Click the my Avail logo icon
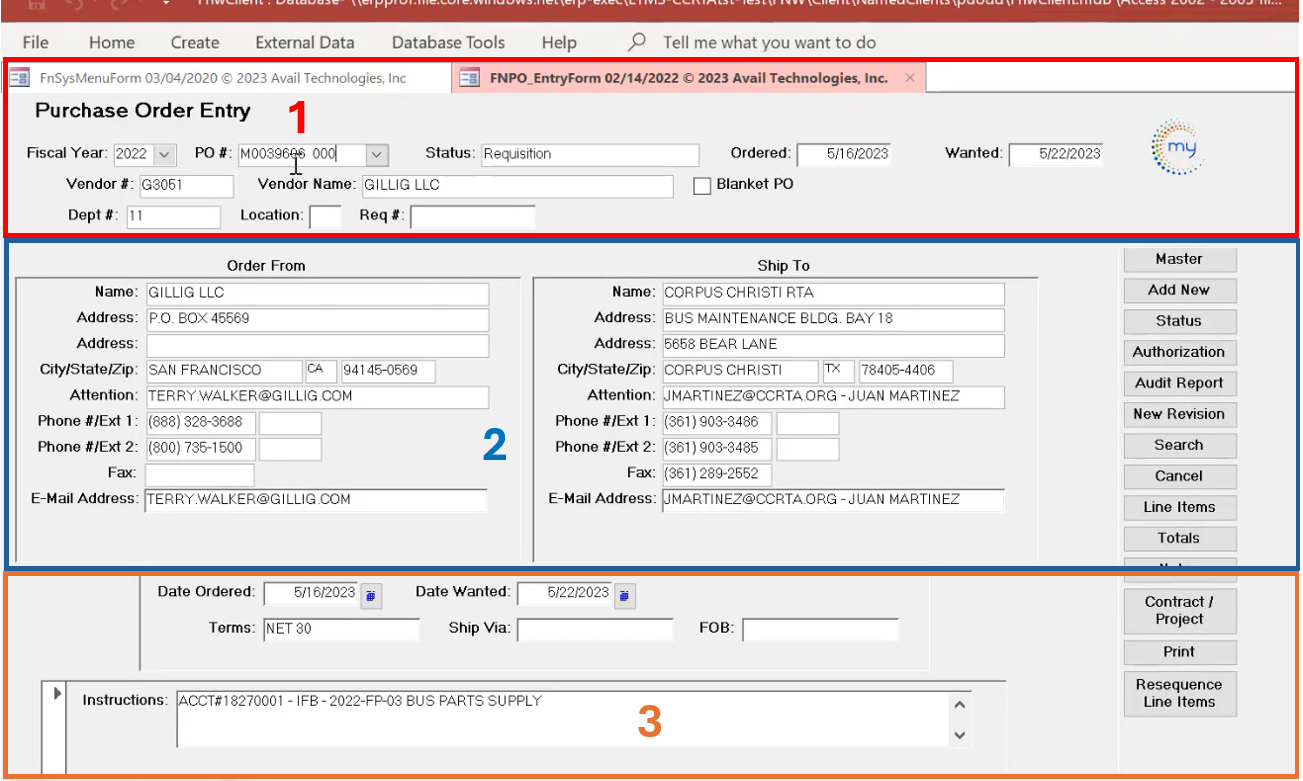The height and width of the screenshot is (781, 1303). (1177, 148)
